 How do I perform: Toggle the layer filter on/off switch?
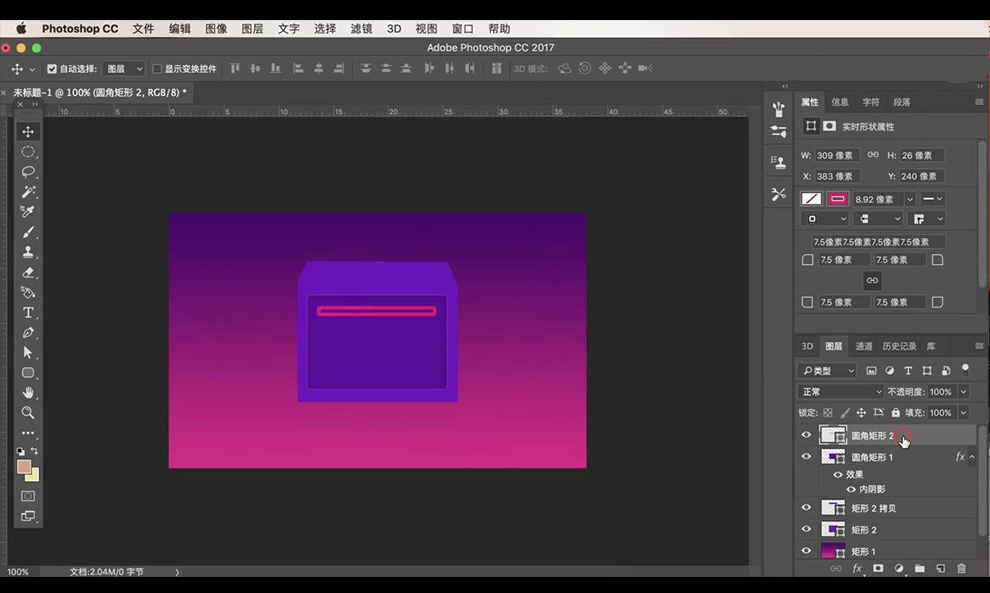pos(965,369)
